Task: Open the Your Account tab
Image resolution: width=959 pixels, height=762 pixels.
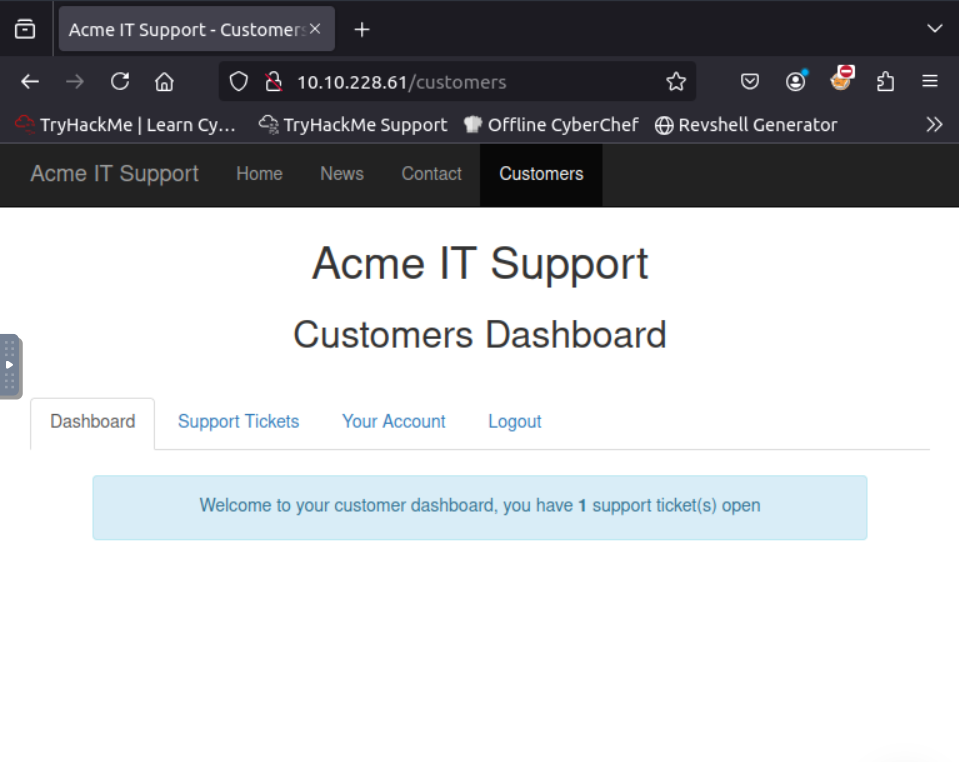Action: pyautogui.click(x=393, y=422)
